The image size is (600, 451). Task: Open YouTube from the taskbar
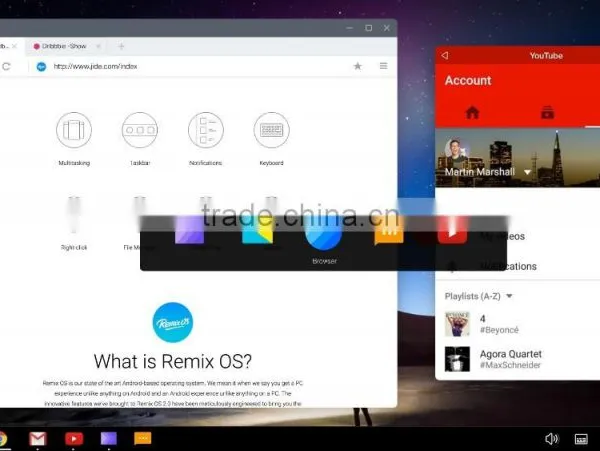[74, 439]
